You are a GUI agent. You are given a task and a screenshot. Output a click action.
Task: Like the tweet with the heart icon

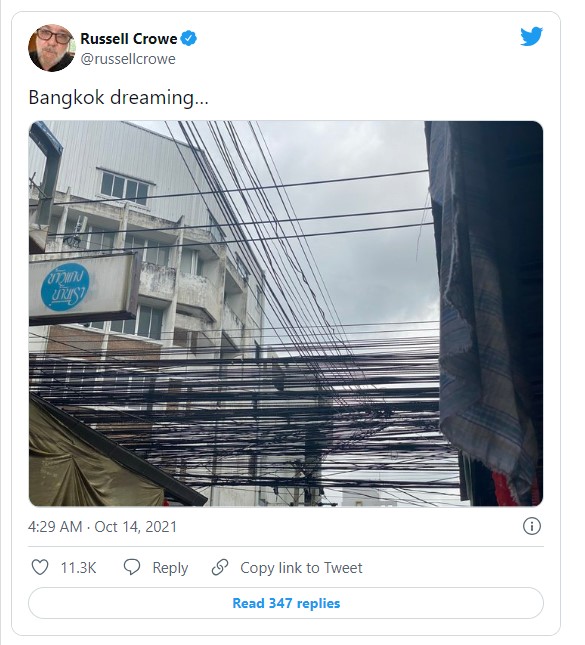tap(40, 567)
